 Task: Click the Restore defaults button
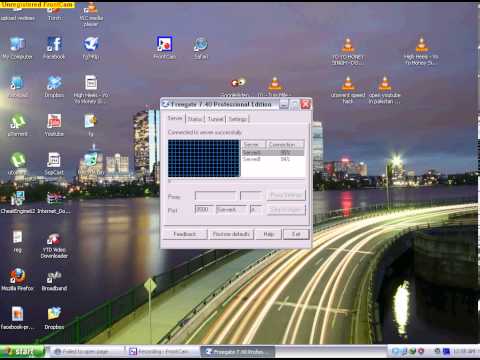click(231, 234)
